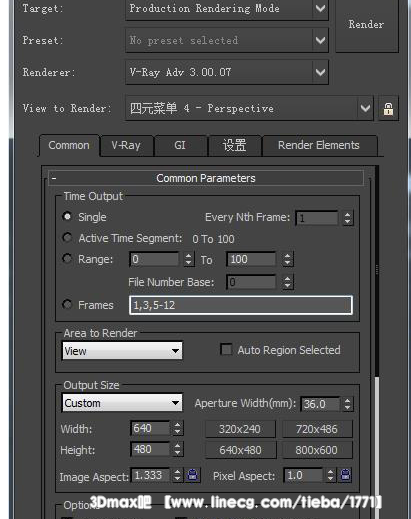Open the Output Size Custom dropdown
Screen dimensions: 411x519
point(122,403)
